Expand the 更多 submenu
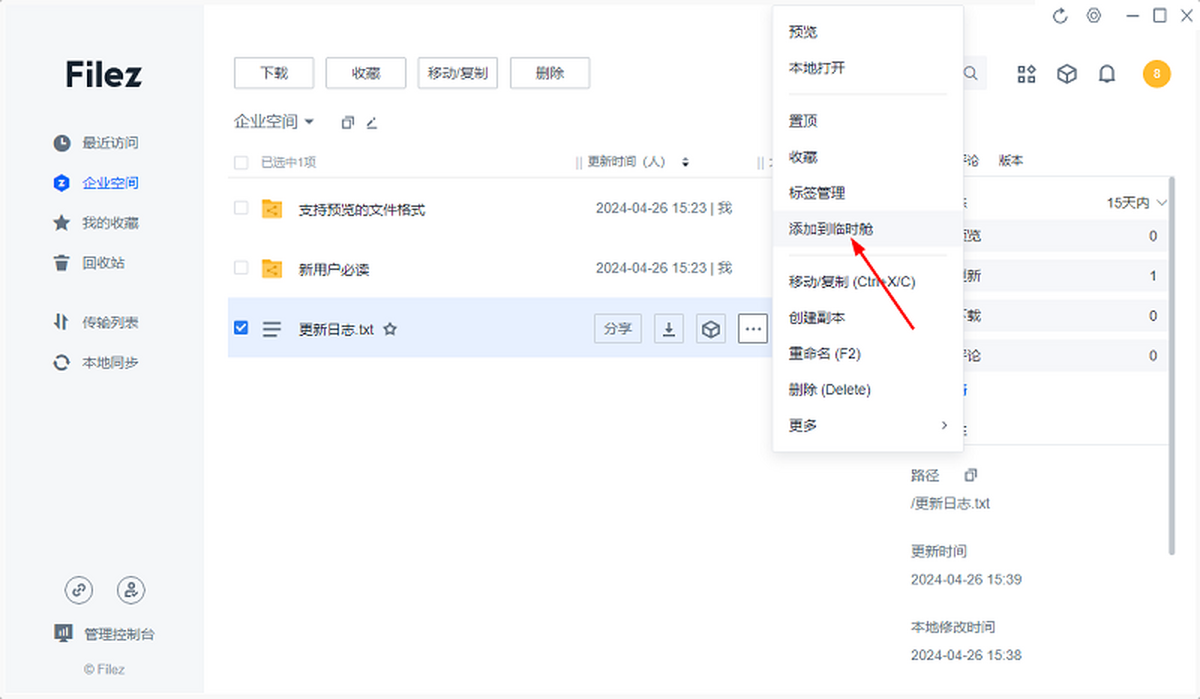 click(867, 426)
